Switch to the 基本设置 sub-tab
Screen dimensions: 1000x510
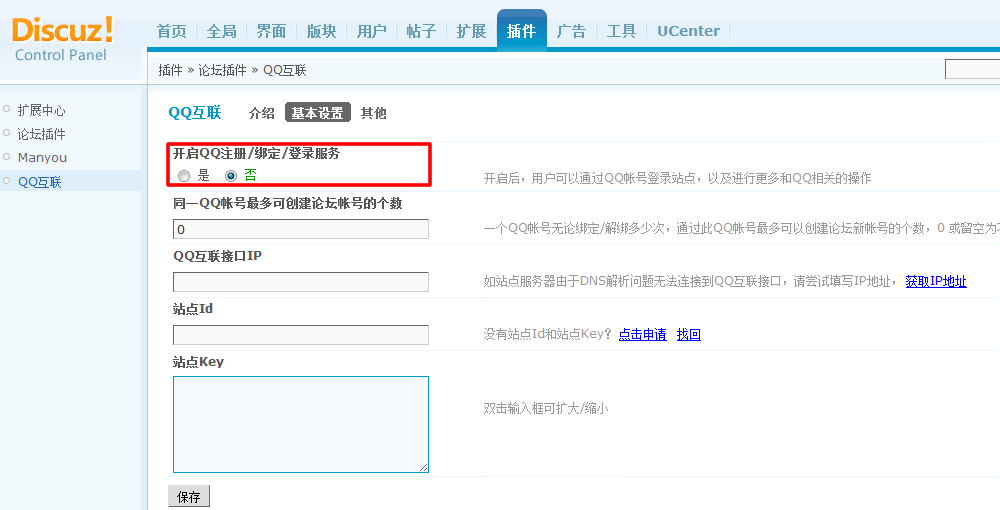point(318,113)
